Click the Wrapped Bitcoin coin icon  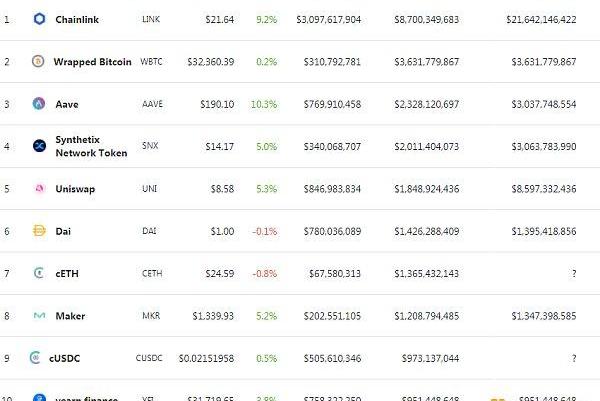click(x=38, y=62)
